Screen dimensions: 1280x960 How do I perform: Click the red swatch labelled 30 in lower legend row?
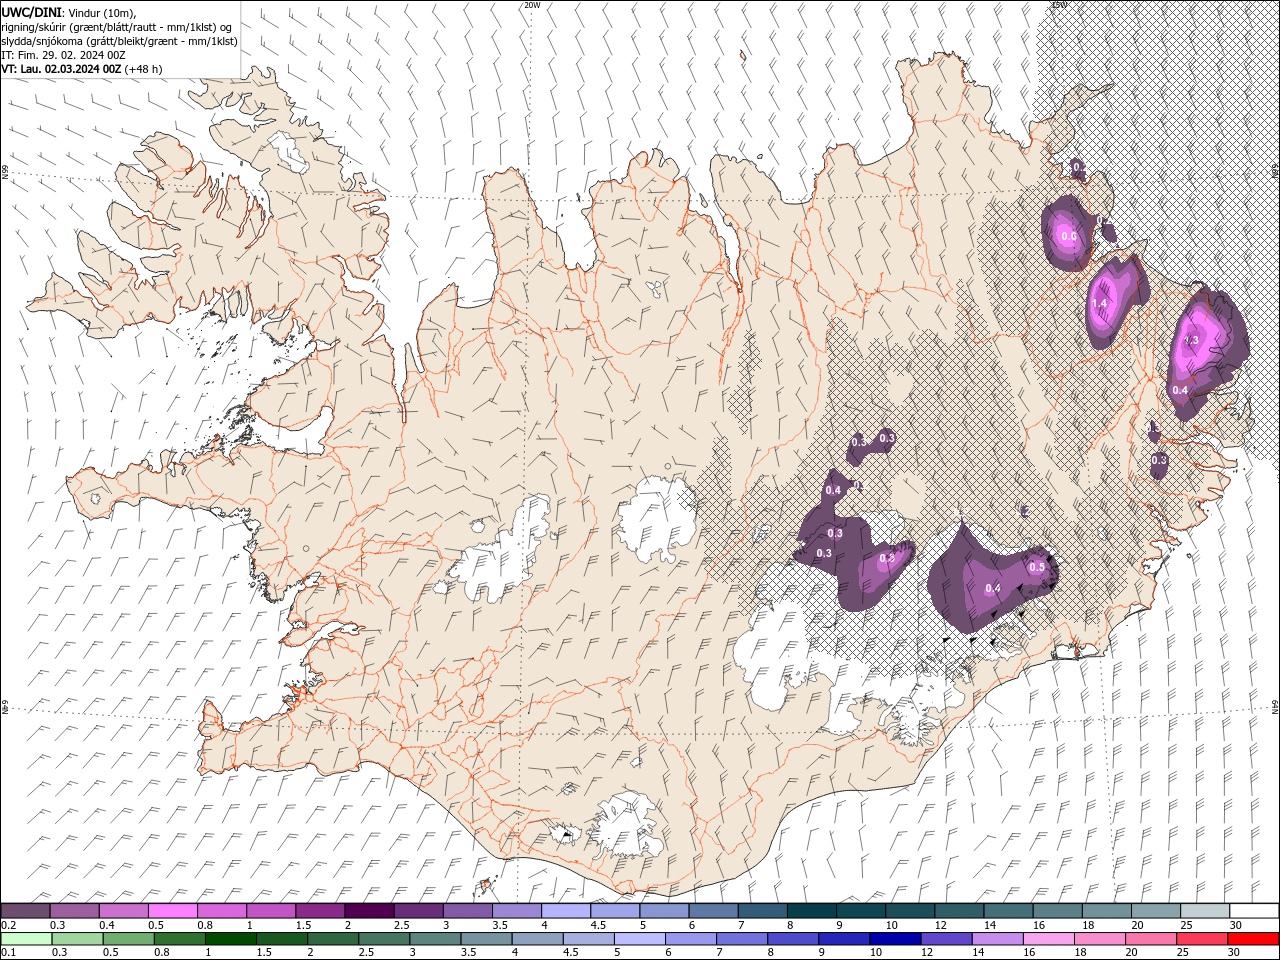click(x=1254, y=939)
